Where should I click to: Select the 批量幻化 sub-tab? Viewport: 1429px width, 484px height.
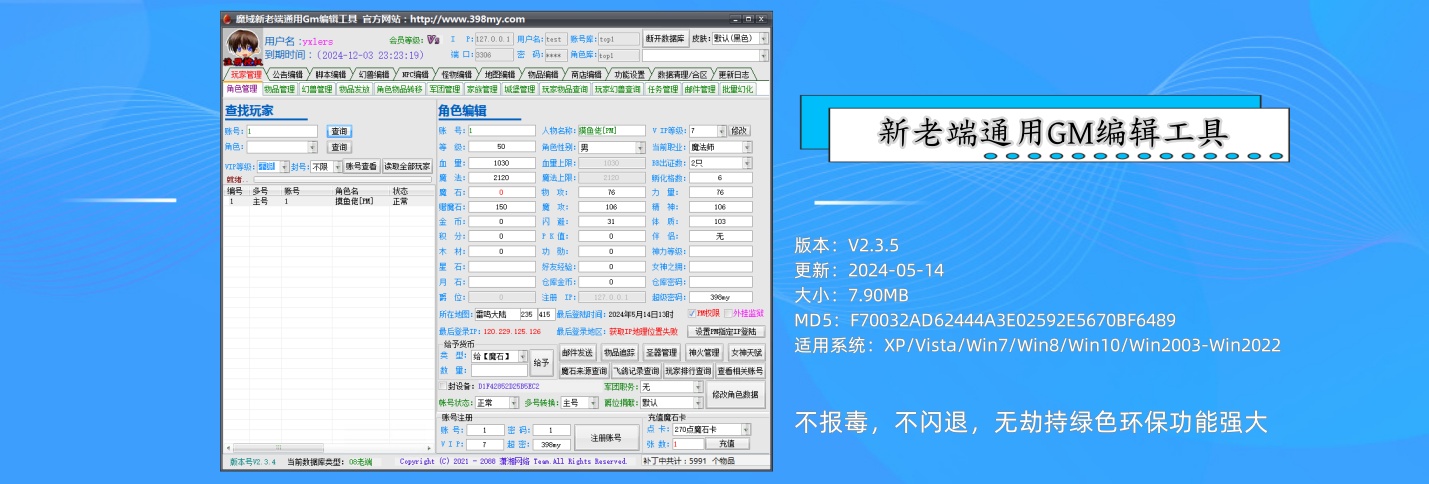737,89
